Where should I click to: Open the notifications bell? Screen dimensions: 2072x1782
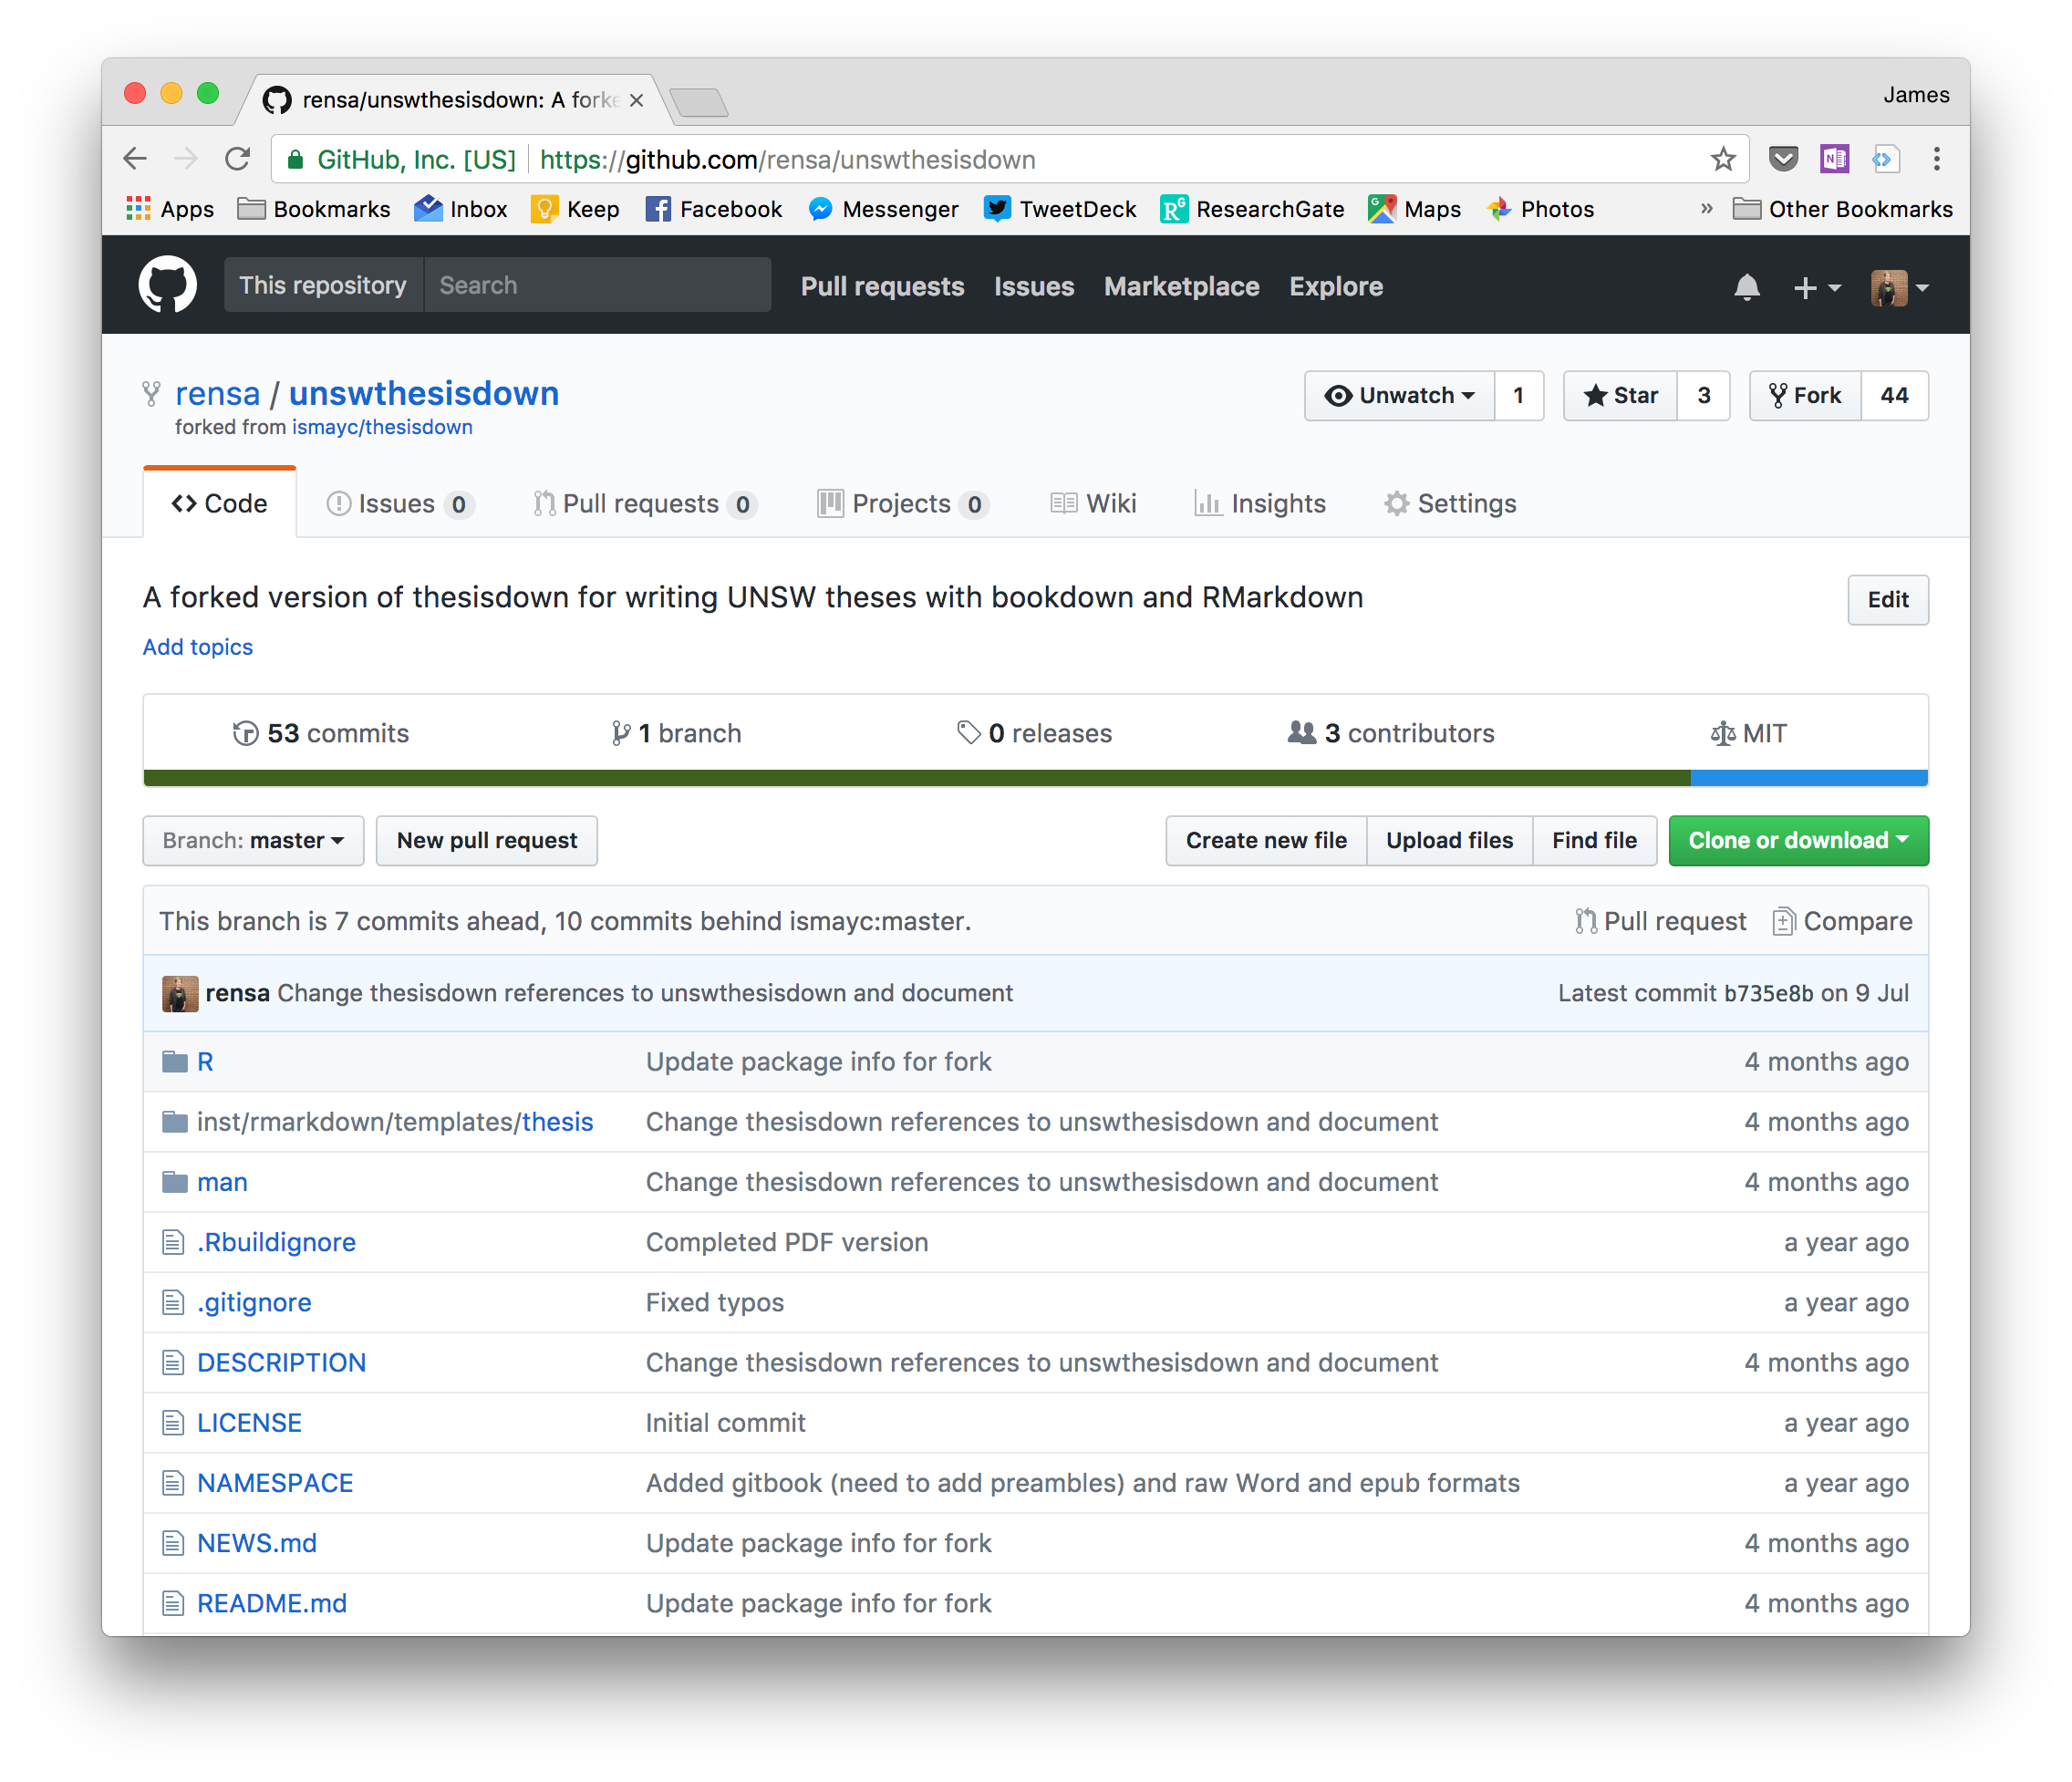1746,287
